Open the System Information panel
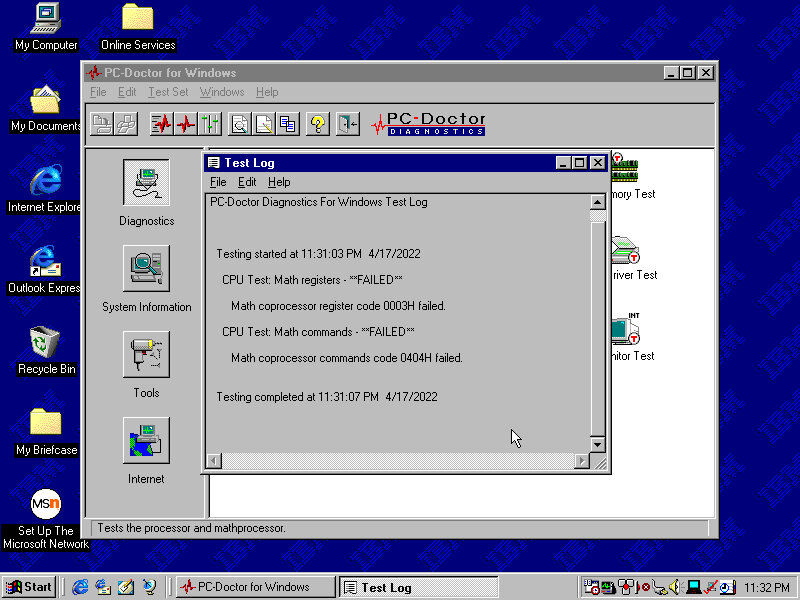This screenshot has height=600, width=800. [146, 269]
